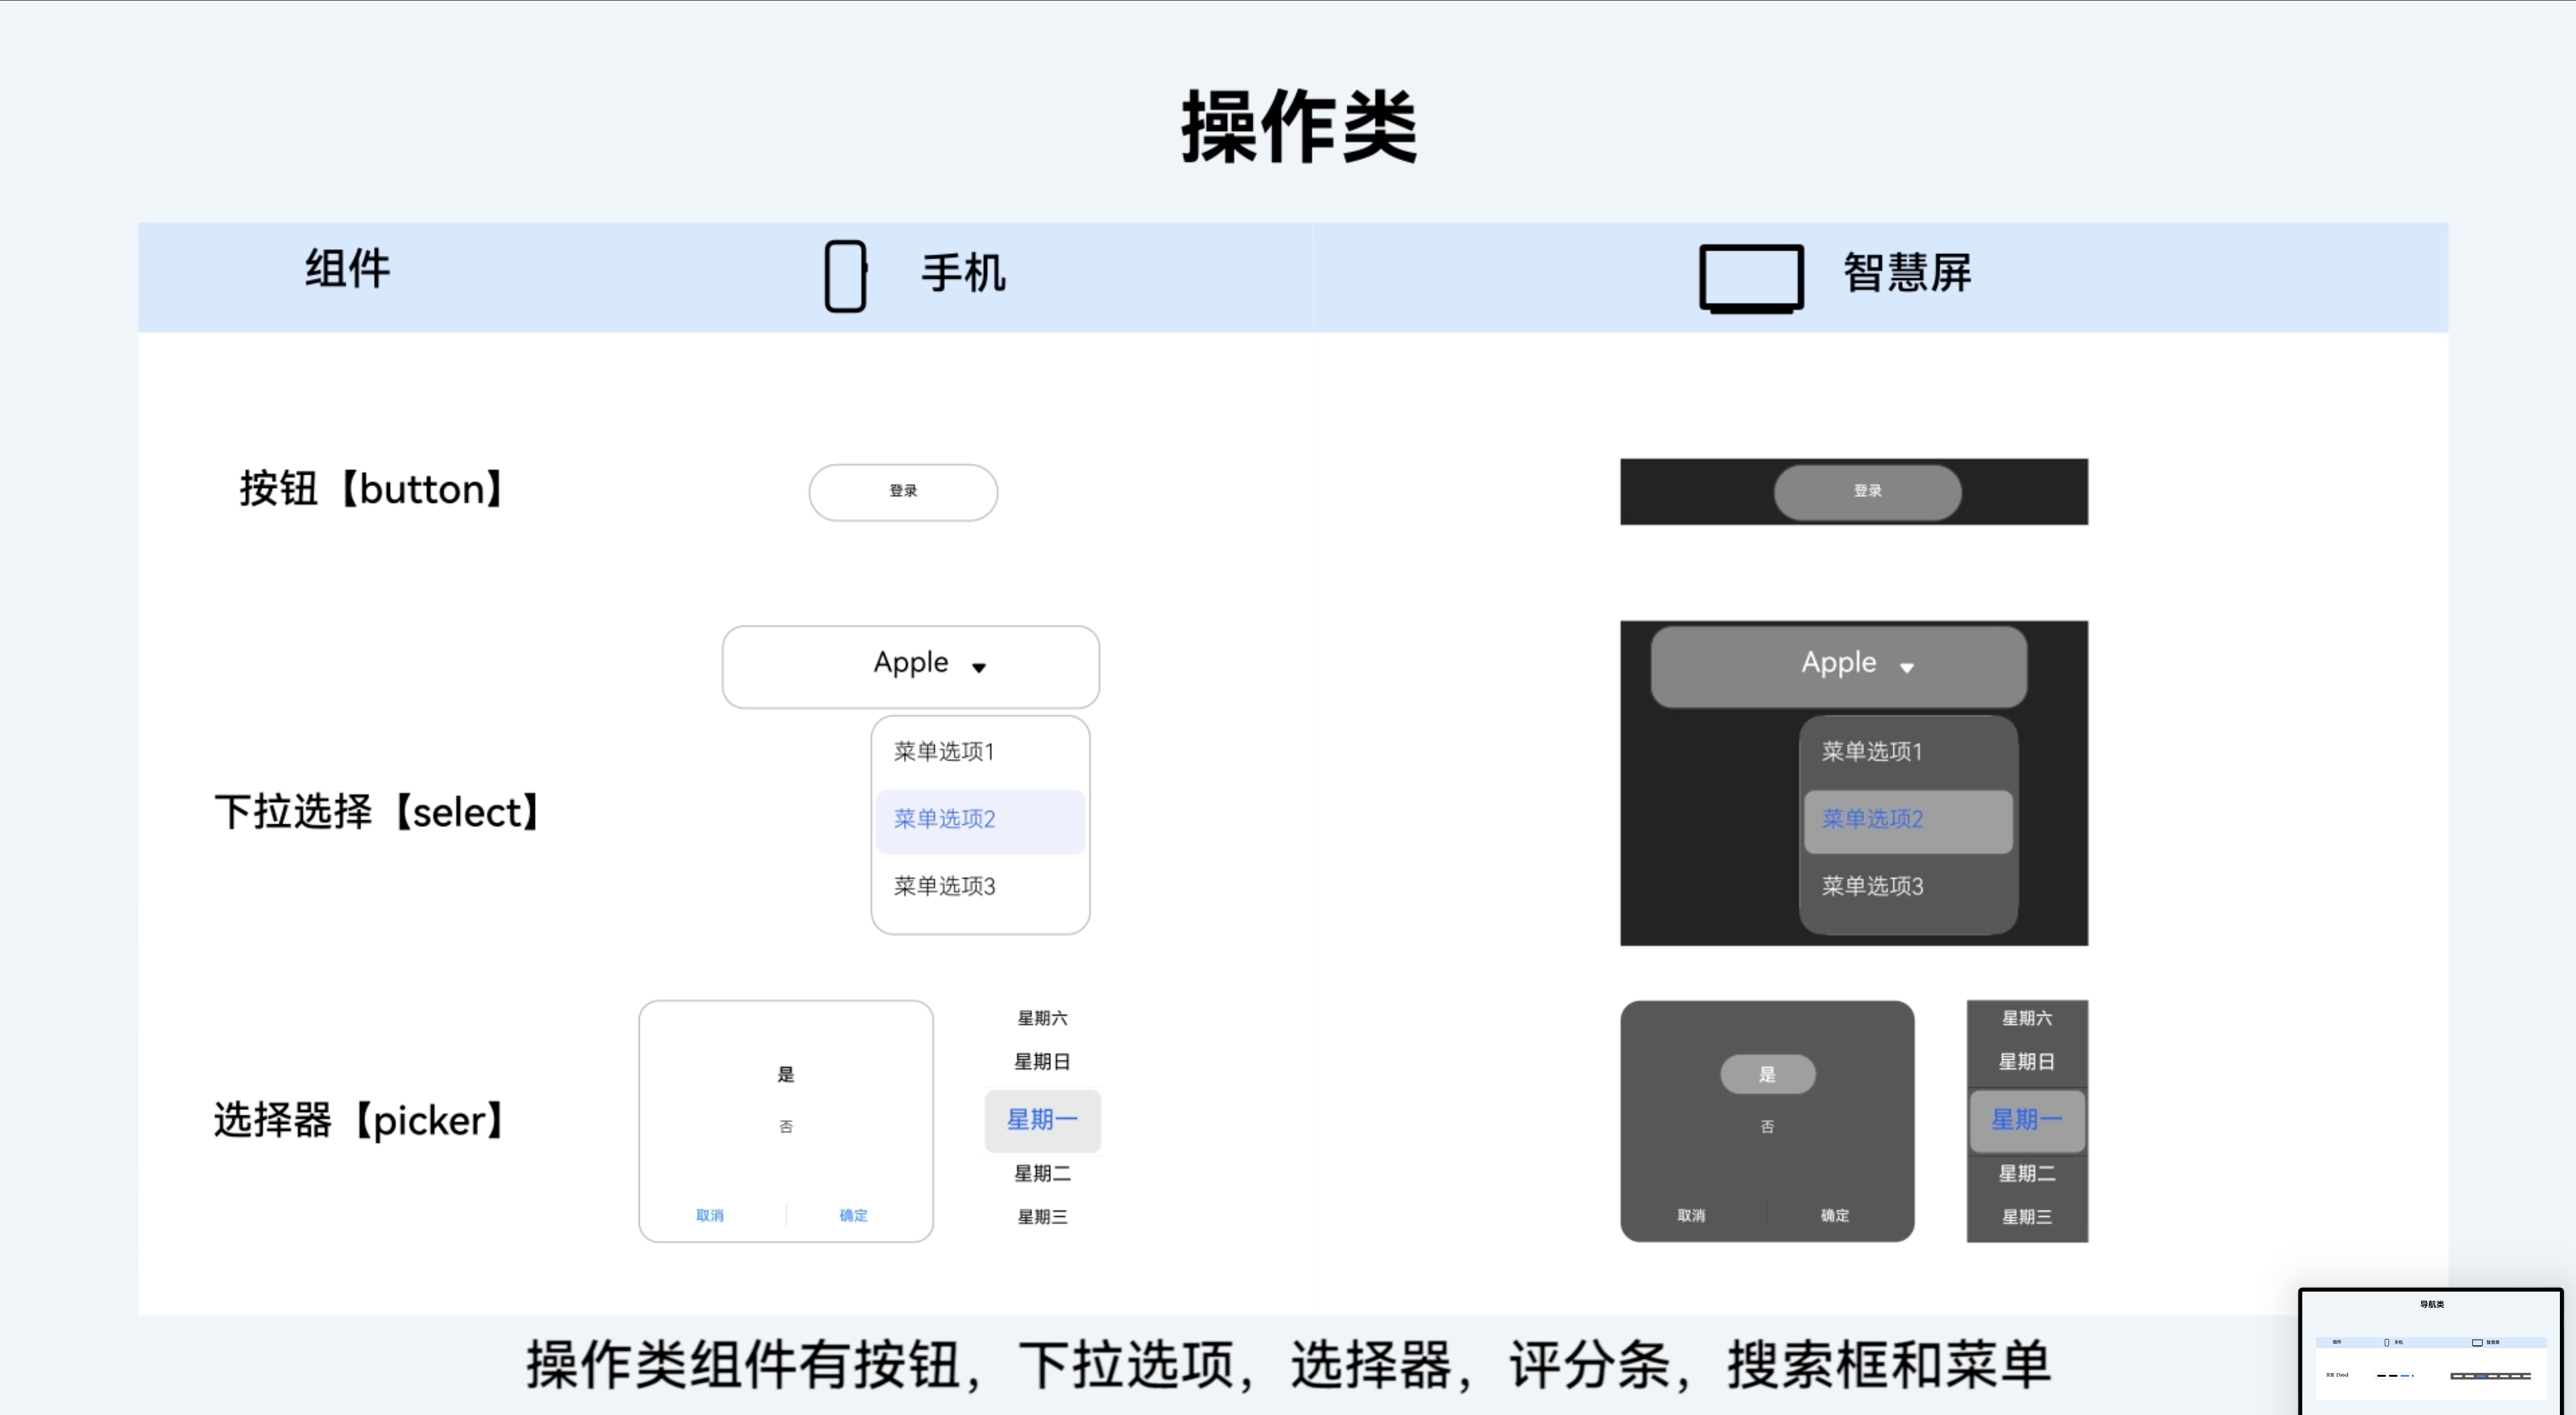
Task: Select 菜单选项1 in light menu
Action: pyautogui.click(x=944, y=751)
